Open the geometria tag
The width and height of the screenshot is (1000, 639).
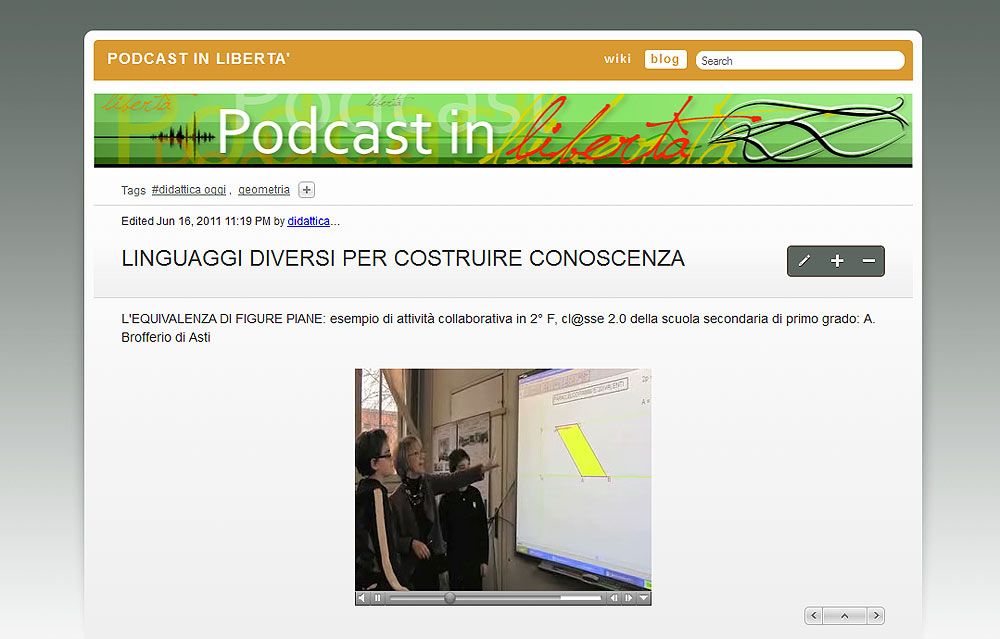tap(264, 190)
